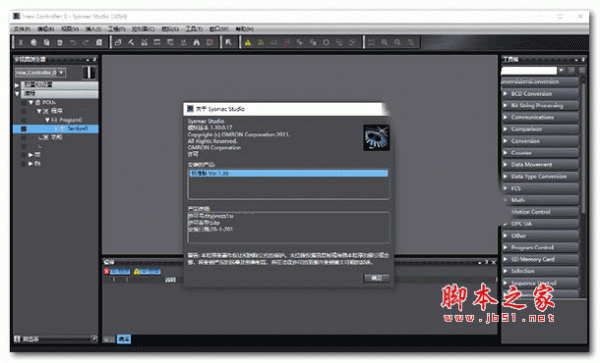The width and height of the screenshot is (600, 363).
Task: Click the red circular toolbar icon
Action: (209, 42)
